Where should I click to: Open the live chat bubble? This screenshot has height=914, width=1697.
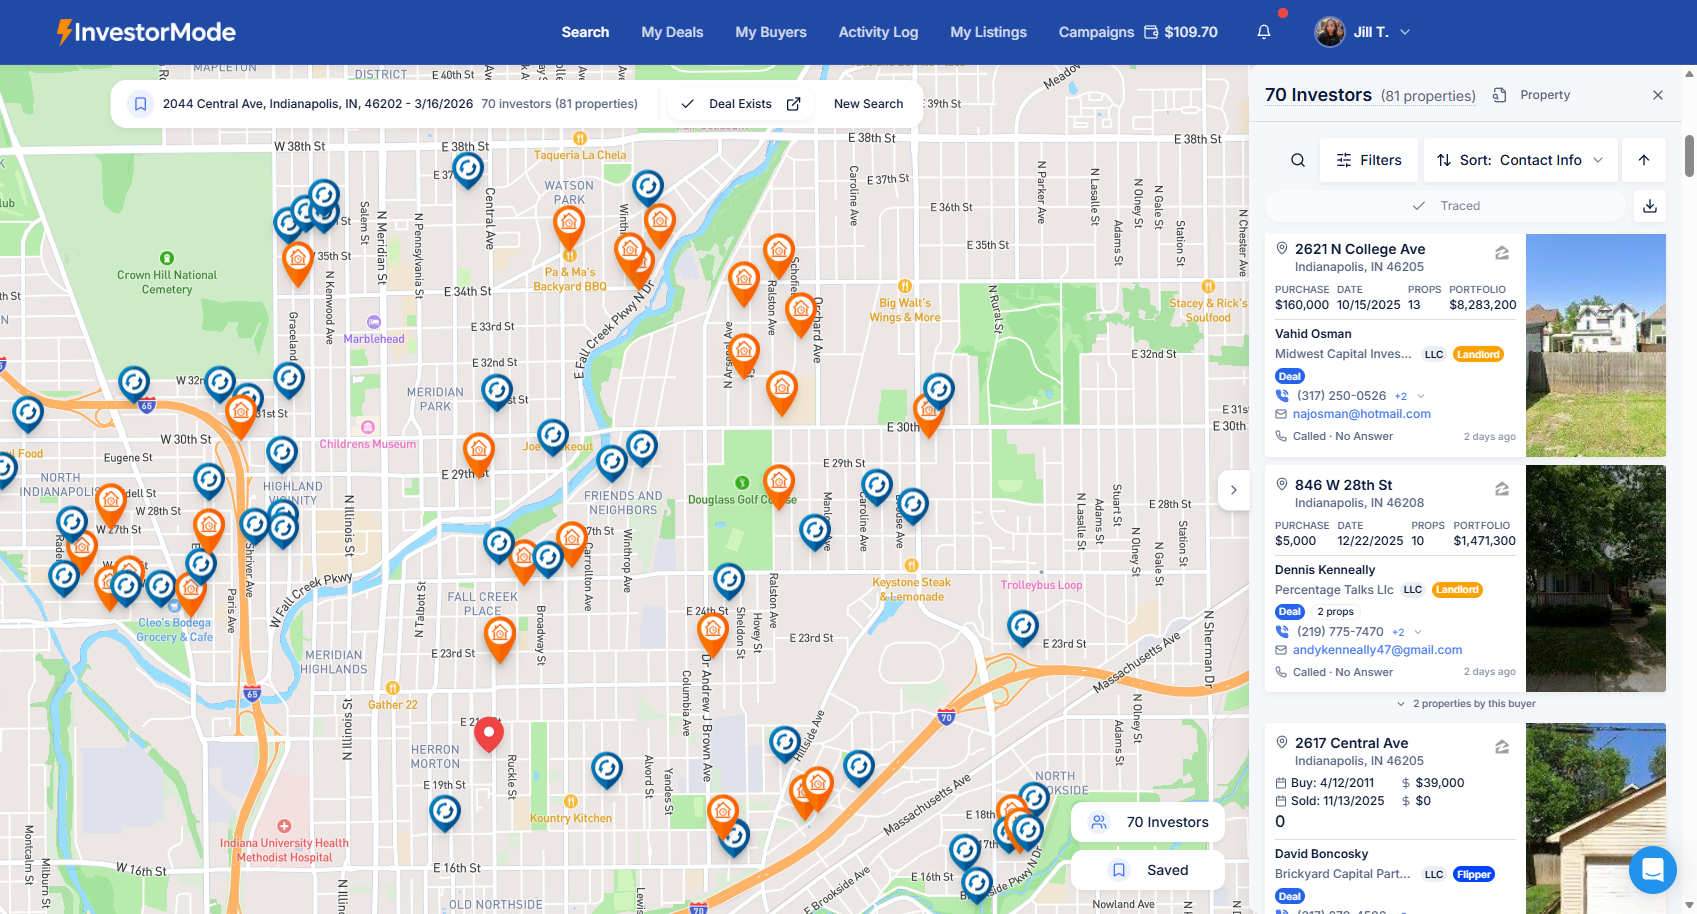click(1652, 870)
